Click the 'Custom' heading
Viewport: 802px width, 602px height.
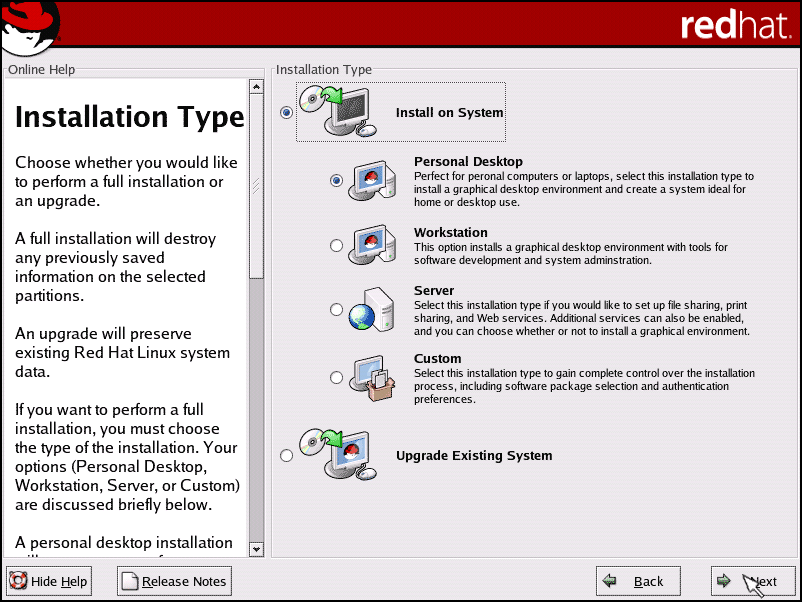437,359
